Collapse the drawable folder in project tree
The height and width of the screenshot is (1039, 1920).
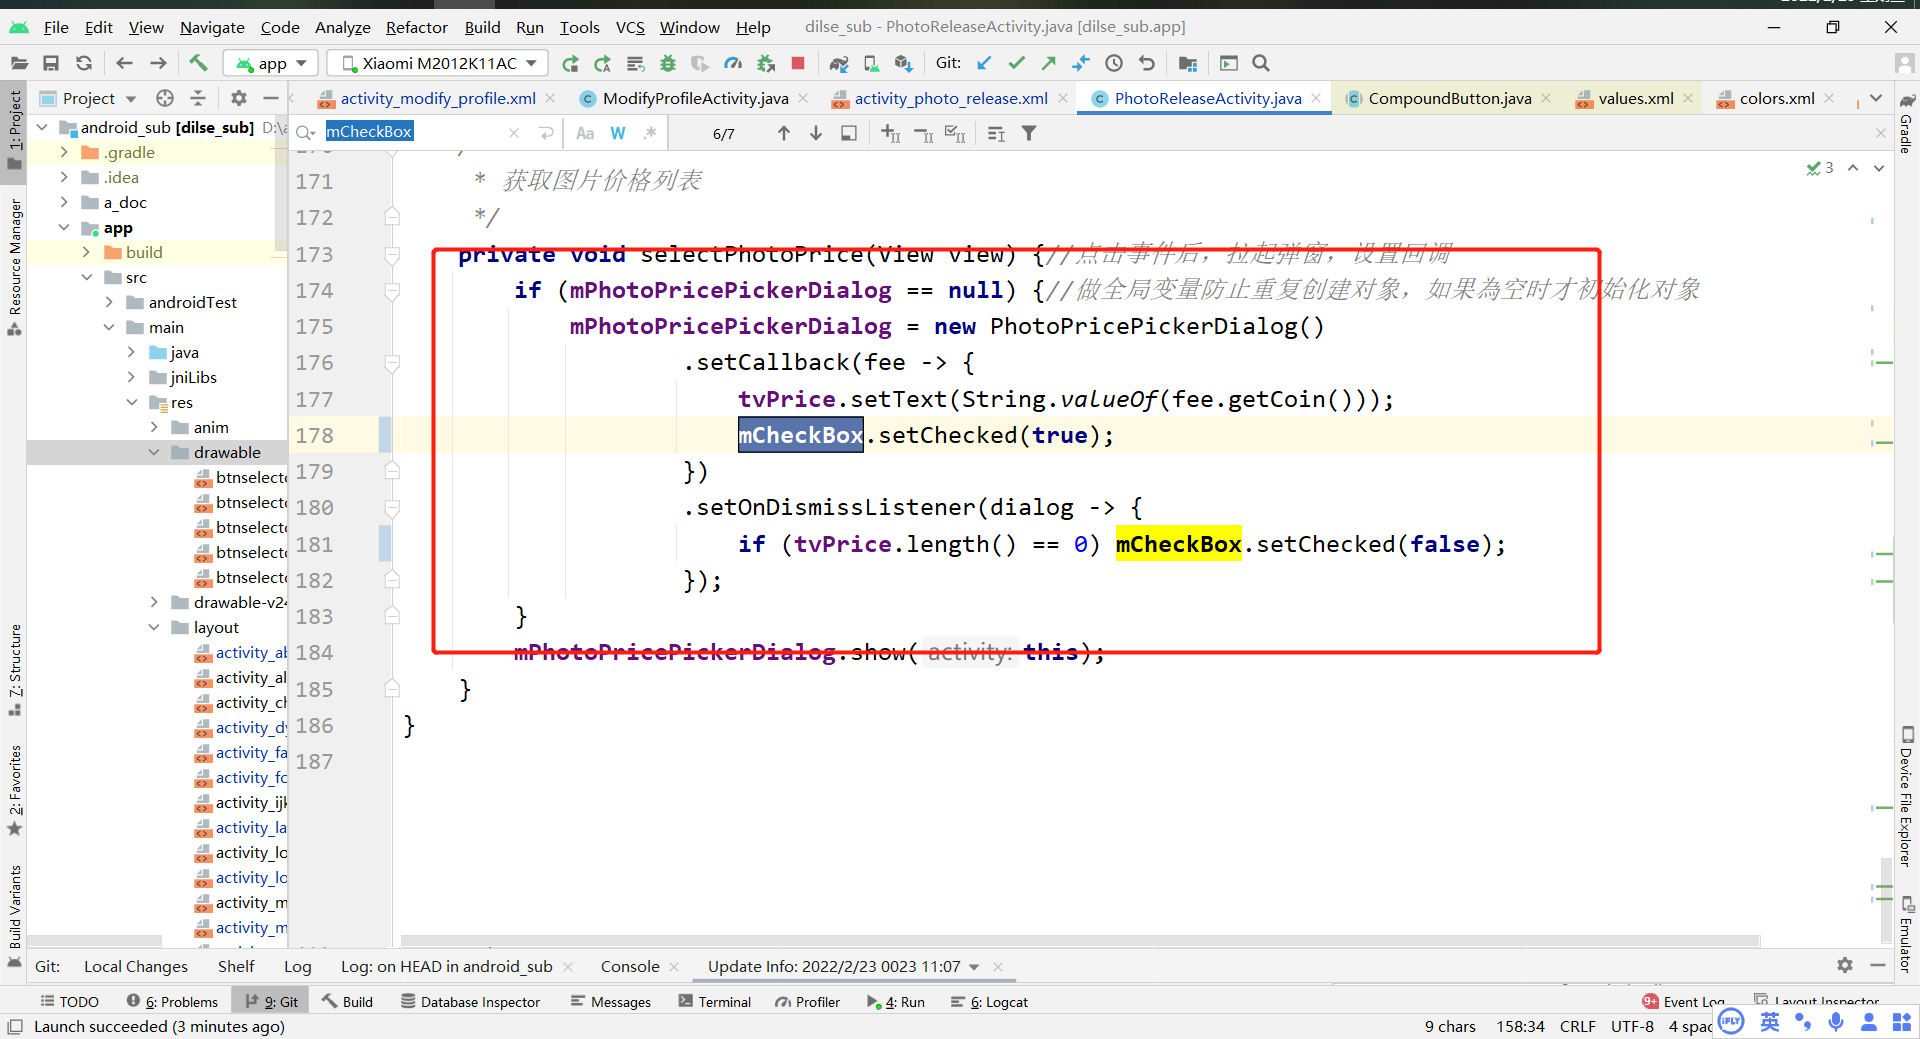153,452
